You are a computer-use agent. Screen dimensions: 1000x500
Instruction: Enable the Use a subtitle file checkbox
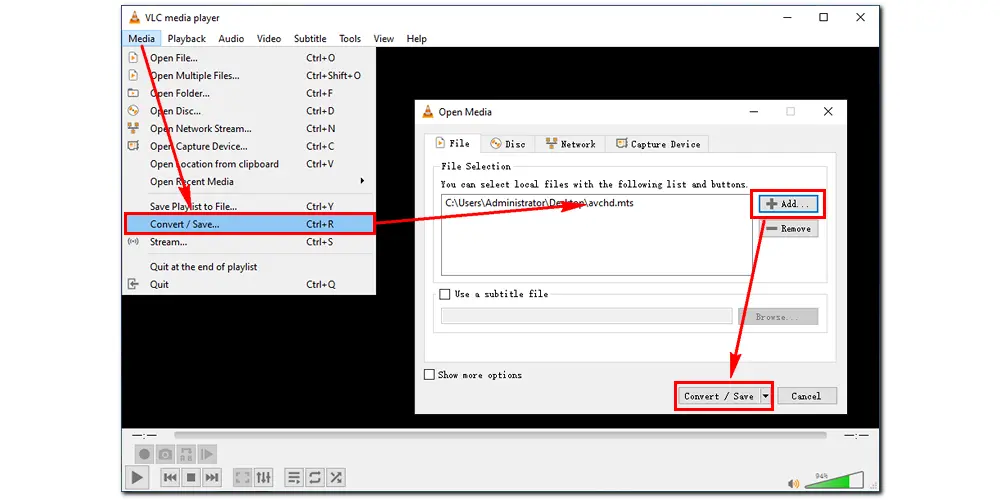(x=445, y=294)
